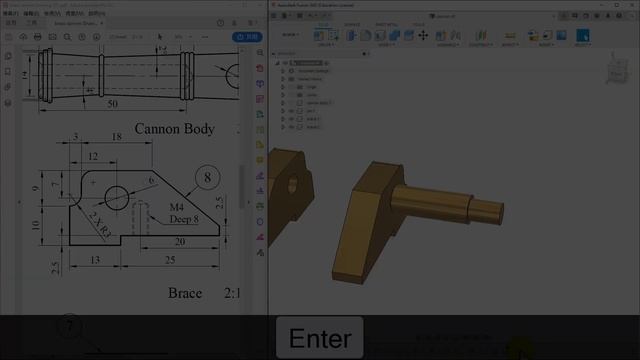Click the Inspect measure icon

tap(509, 36)
